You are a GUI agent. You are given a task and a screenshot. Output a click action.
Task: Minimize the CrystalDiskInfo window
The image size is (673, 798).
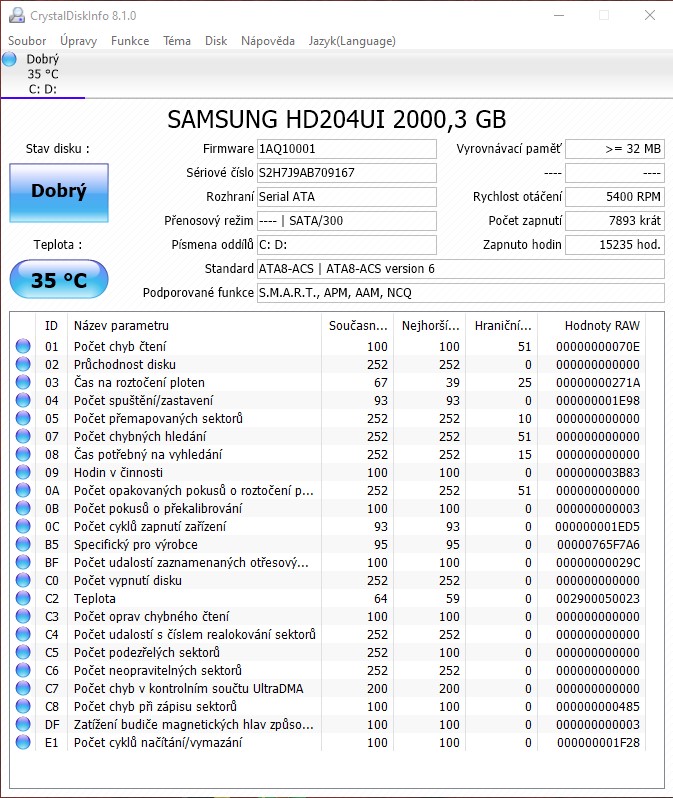click(559, 15)
